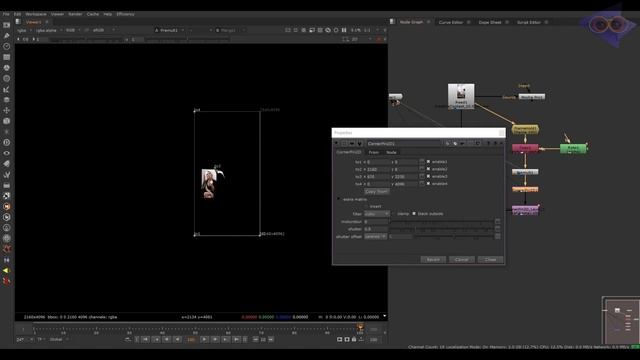Click the play forward button on timeline
Viewport: 640px width, 360px height.
204,340
